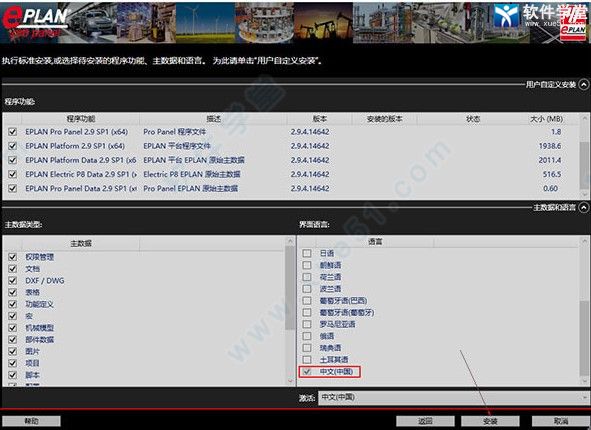Toggle the 脚本 master data checkbox
The width and height of the screenshot is (591, 430).
click(12, 375)
